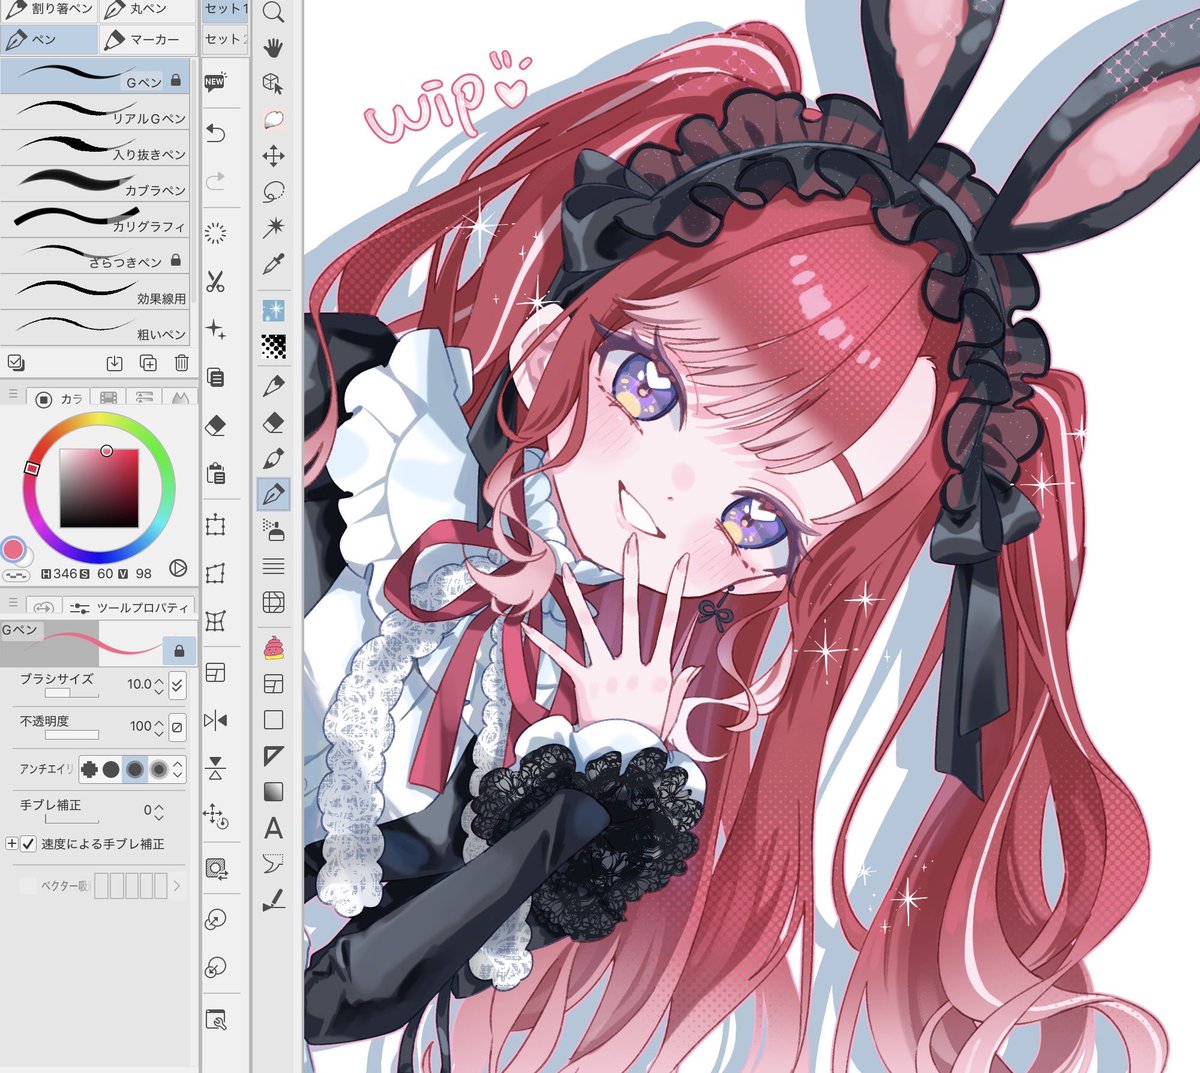Adjust stabilization 0 stepper arrows
Image resolution: width=1200 pixels, height=1073 pixels.
[159, 811]
